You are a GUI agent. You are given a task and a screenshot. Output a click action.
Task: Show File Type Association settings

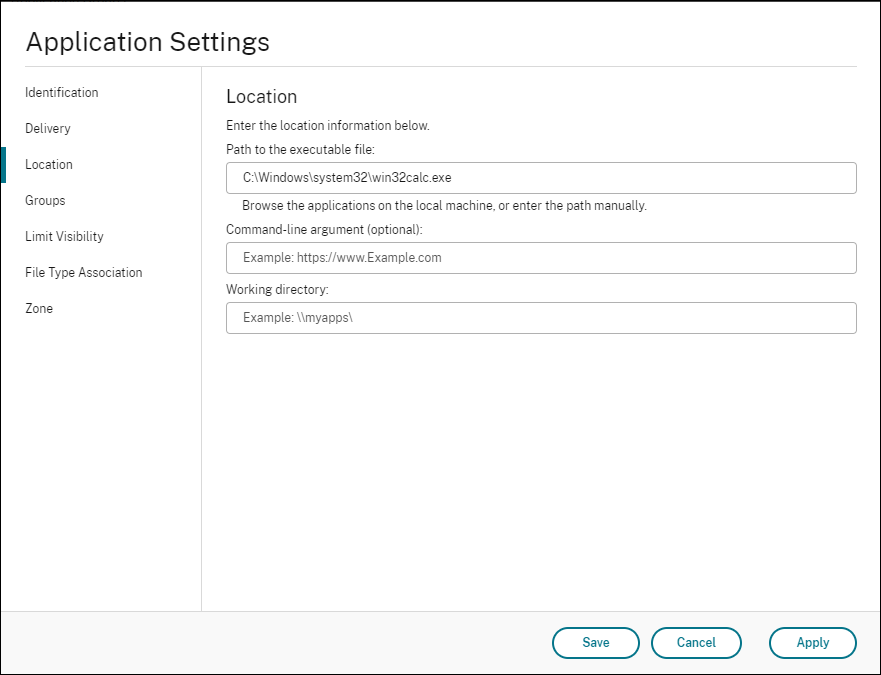(84, 273)
